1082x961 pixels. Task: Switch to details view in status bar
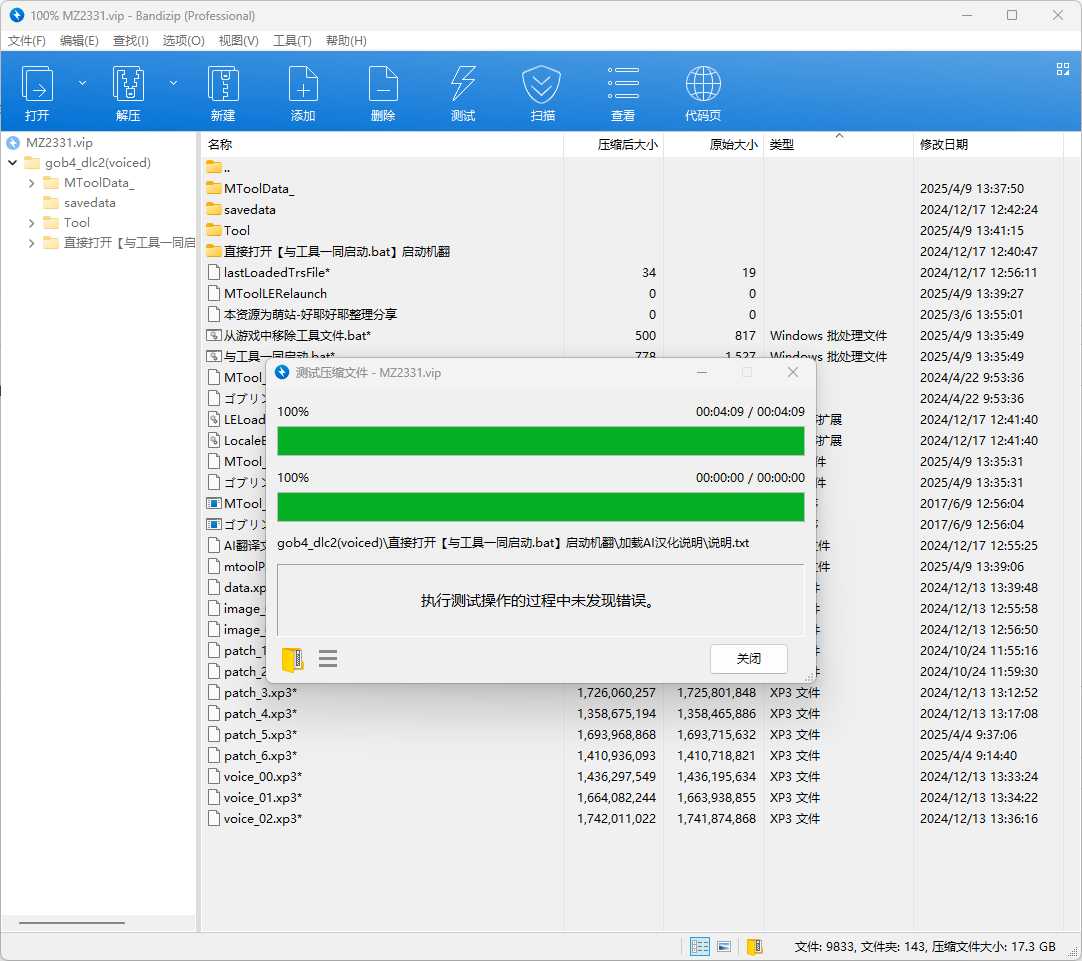(700, 946)
